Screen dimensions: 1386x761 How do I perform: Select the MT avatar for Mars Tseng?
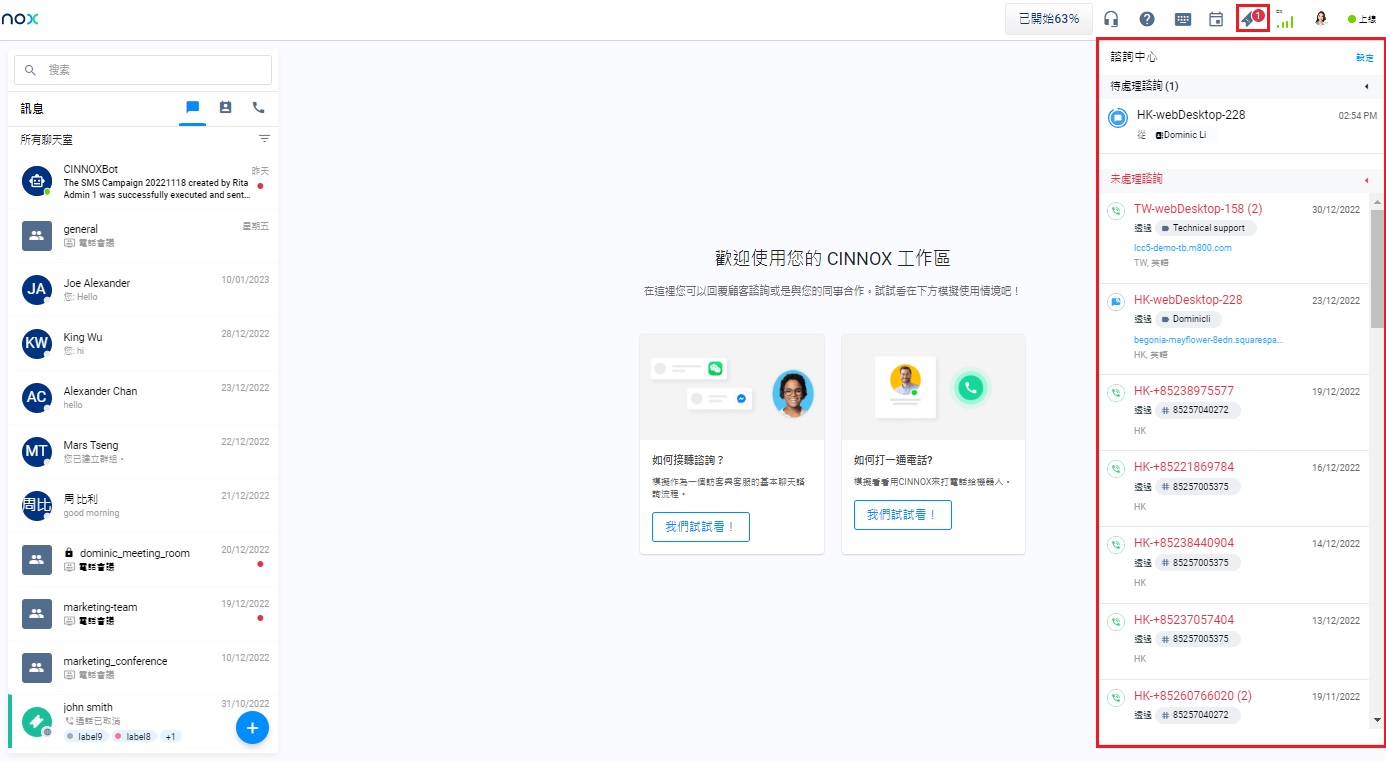pos(37,451)
